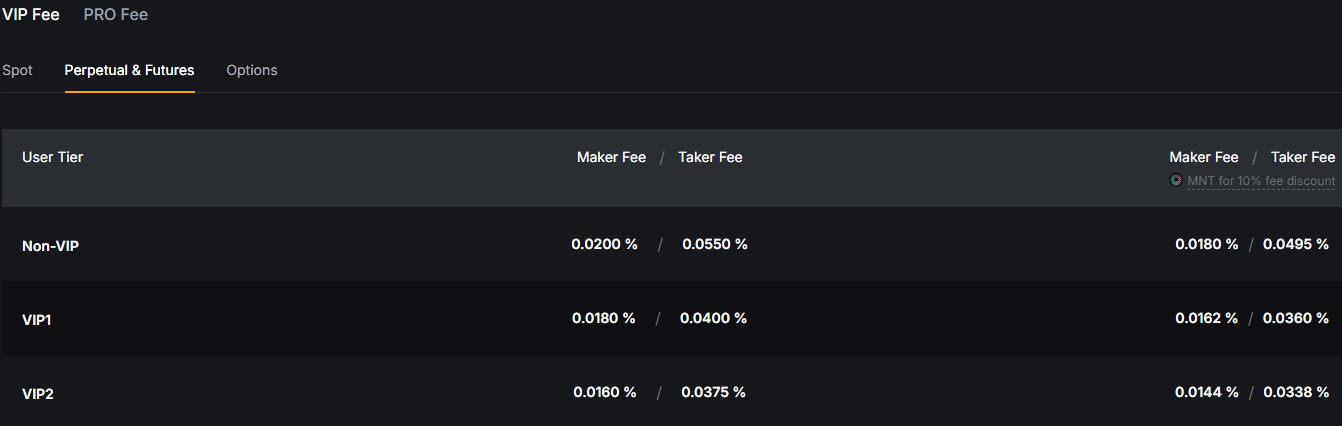Select the VIP1 tier row label
Viewport: 1342px width, 426px height.
tap(37, 319)
